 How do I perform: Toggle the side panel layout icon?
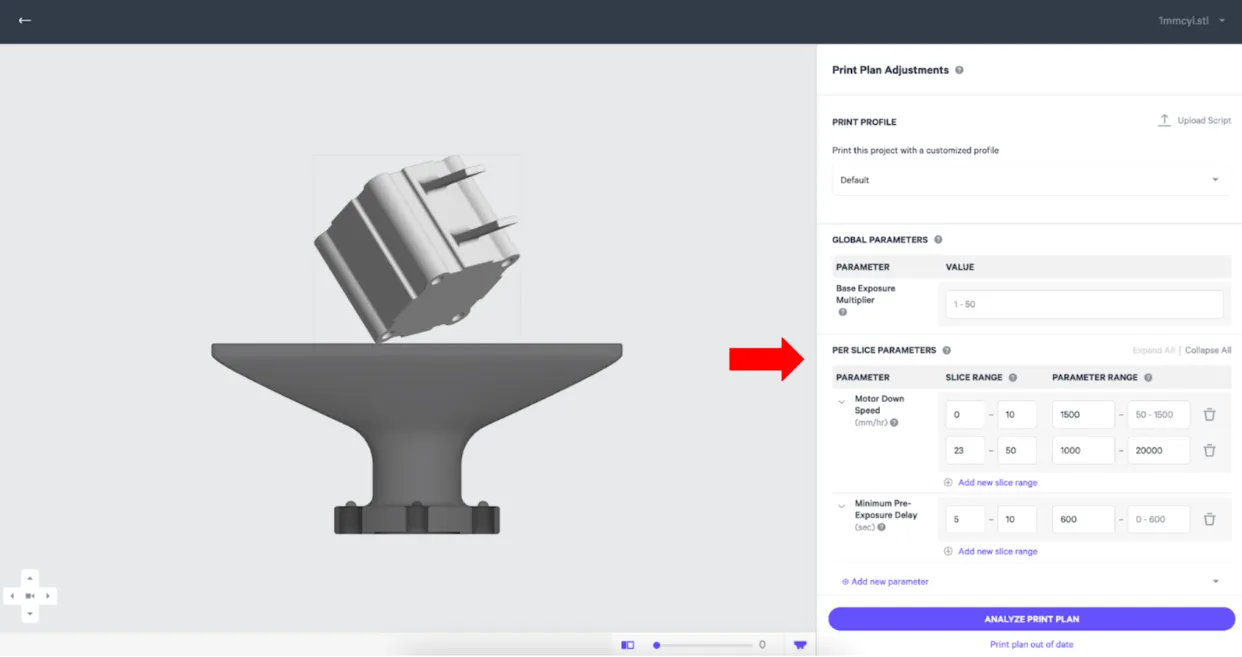tap(628, 645)
